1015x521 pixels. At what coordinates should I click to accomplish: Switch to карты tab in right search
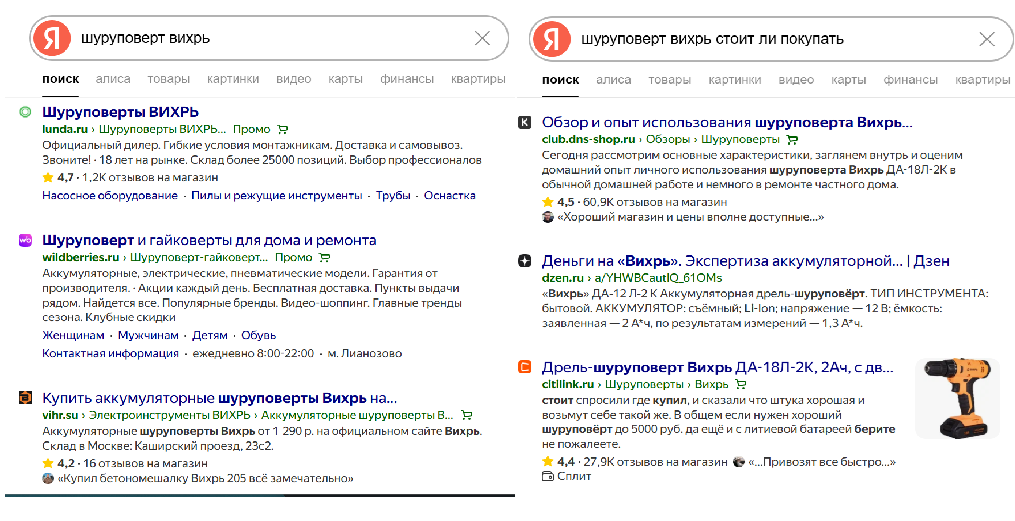pos(849,80)
